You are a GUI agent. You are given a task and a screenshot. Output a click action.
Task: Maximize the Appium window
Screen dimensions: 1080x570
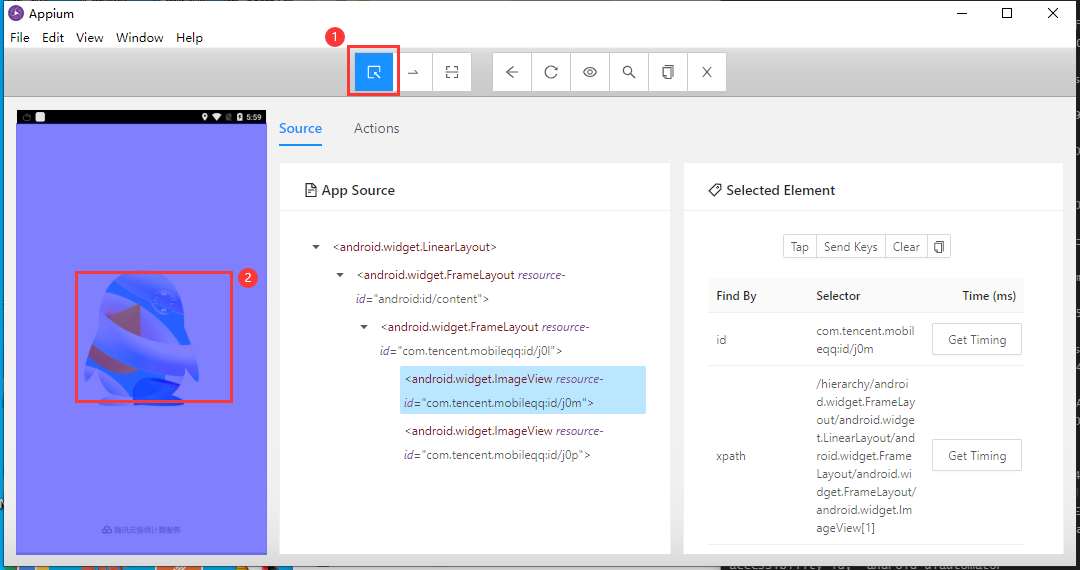coord(1007,13)
